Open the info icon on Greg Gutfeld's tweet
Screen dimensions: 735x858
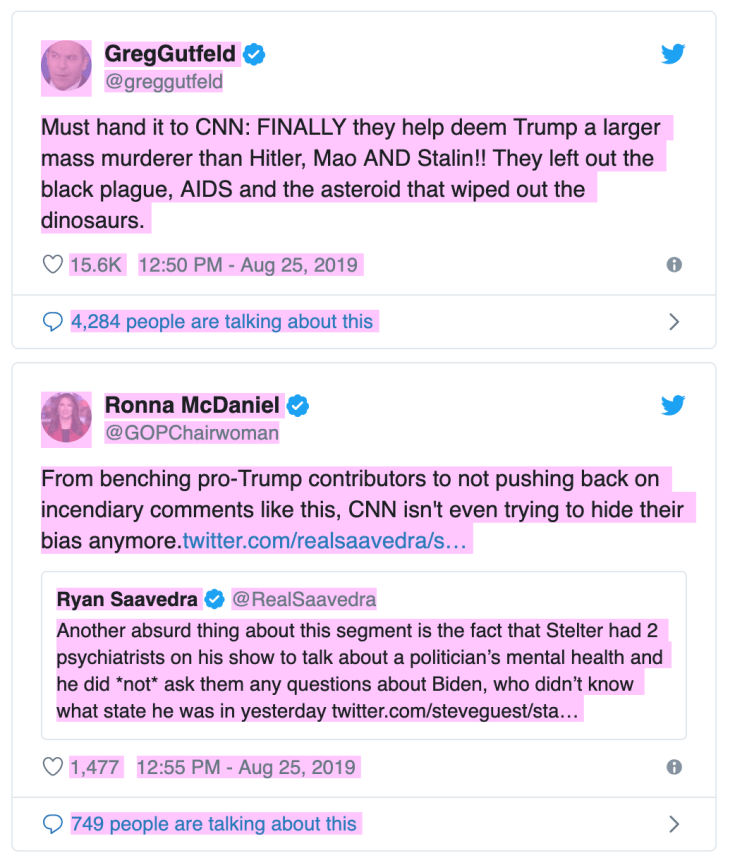coord(674,264)
